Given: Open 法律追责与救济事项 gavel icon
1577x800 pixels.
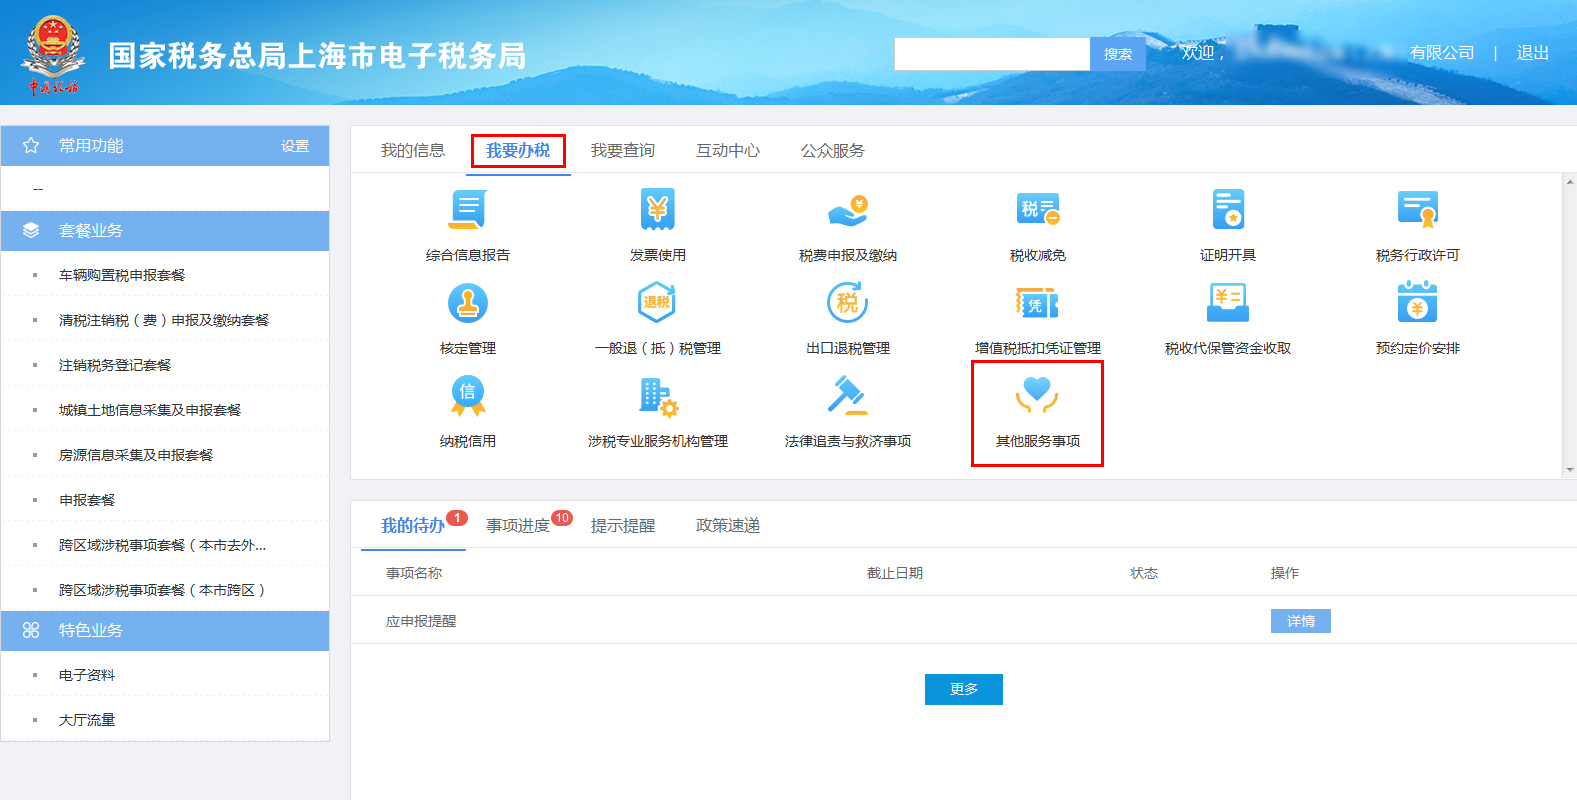Looking at the screenshot, I should point(847,397).
